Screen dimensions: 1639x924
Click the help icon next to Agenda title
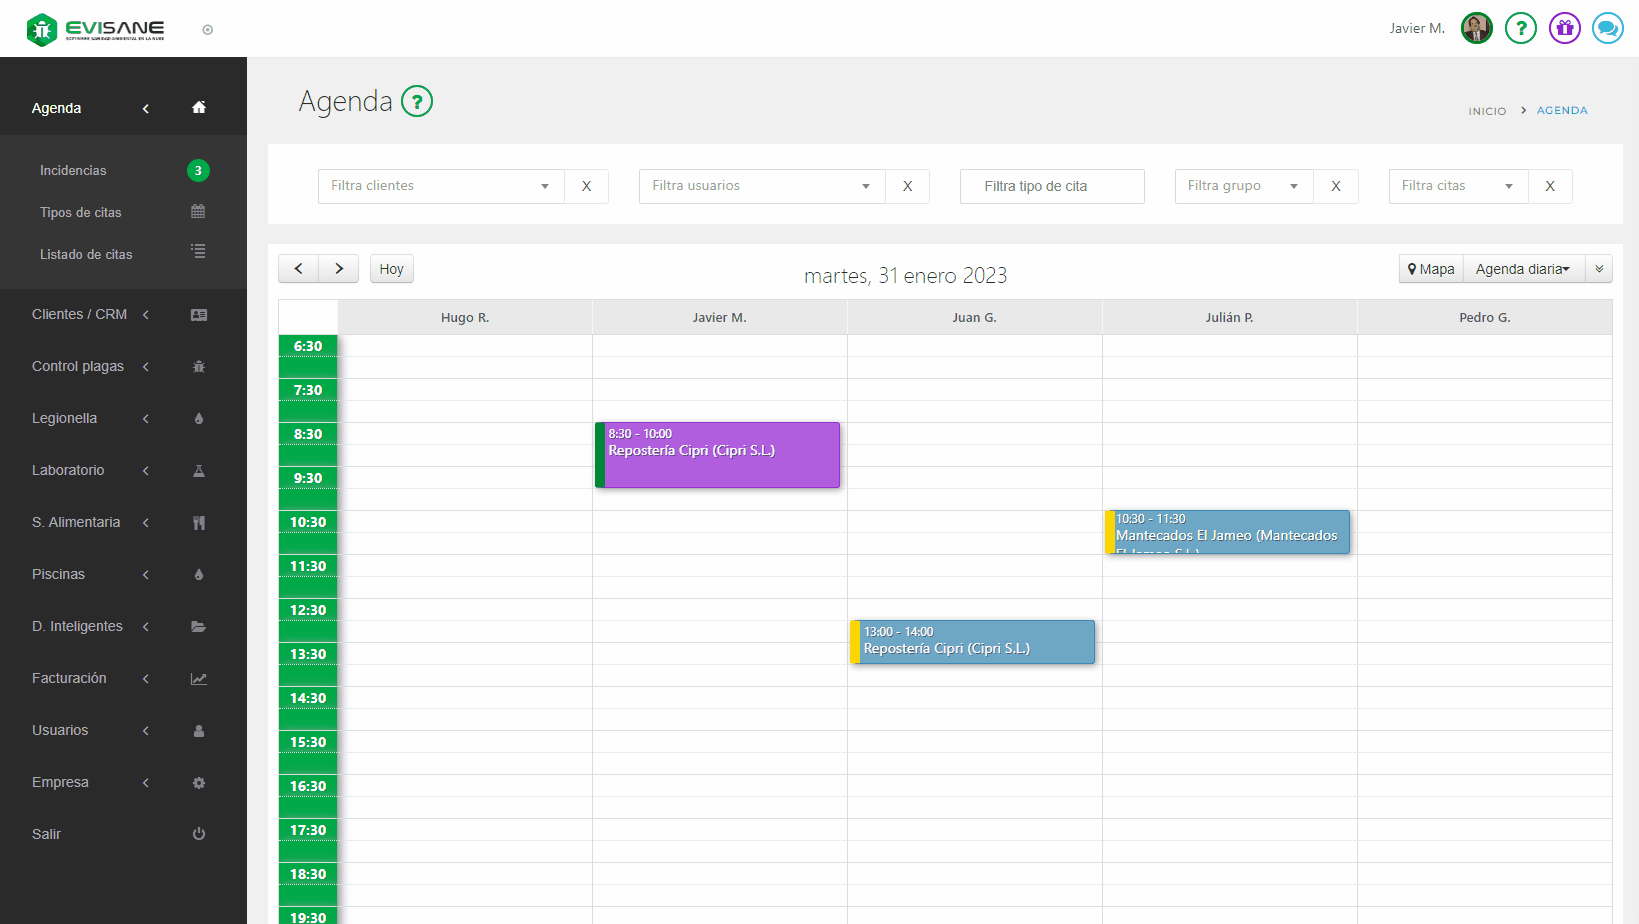[x=416, y=101]
